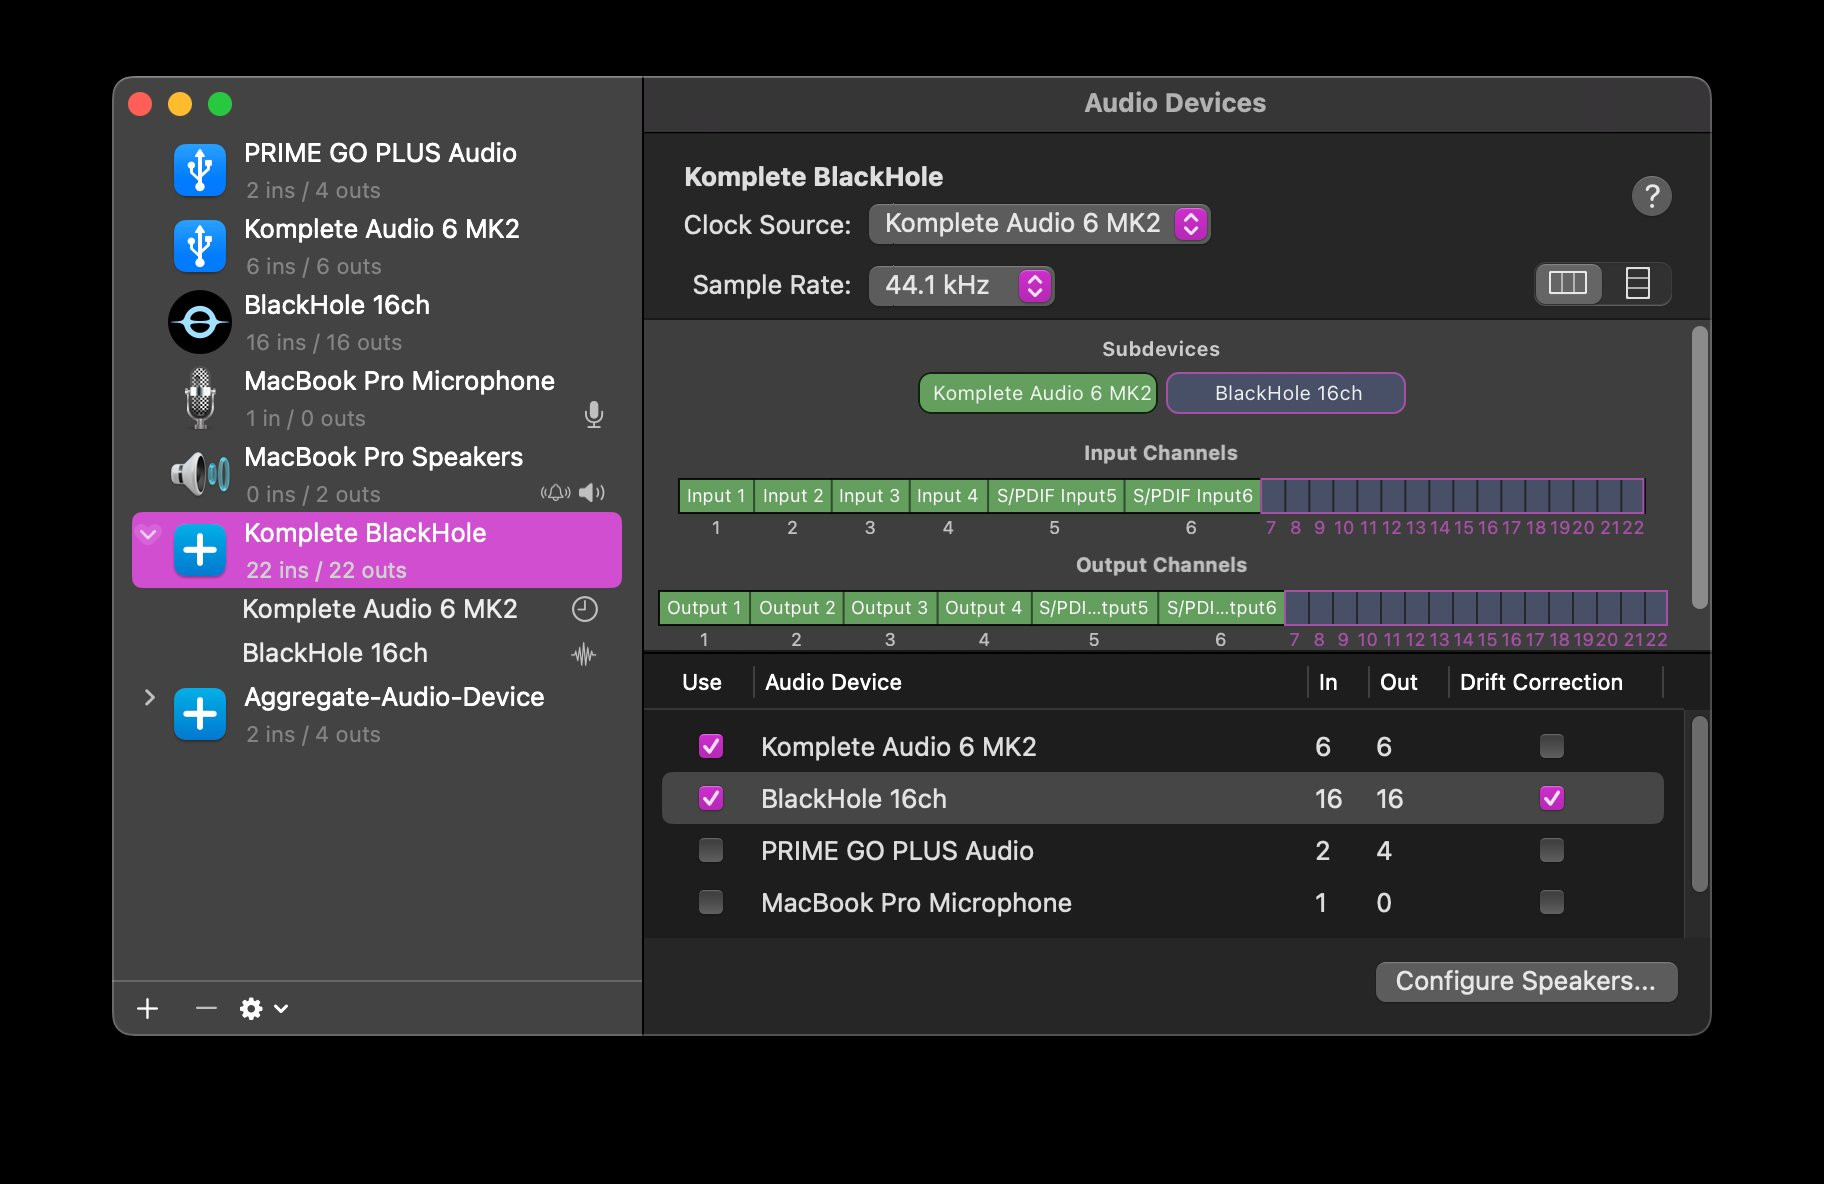Click the clock source icon beside Komplete Audio 6 MK2

pyautogui.click(x=584, y=609)
